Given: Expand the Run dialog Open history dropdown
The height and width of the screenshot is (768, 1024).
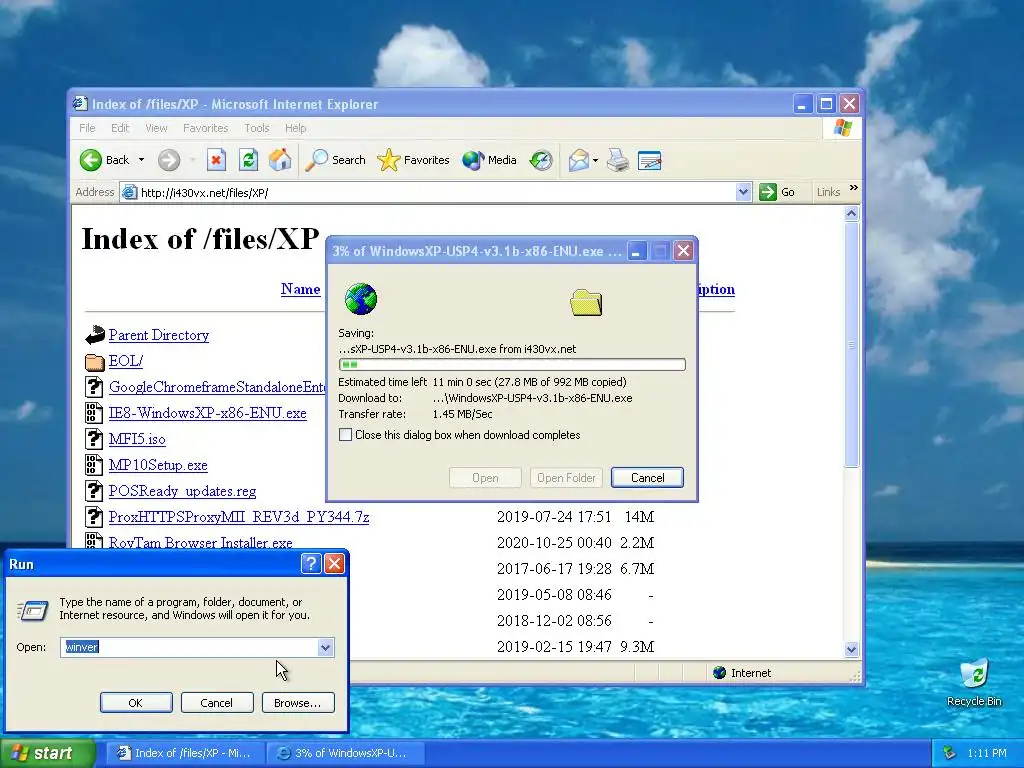Looking at the screenshot, I should (325, 647).
